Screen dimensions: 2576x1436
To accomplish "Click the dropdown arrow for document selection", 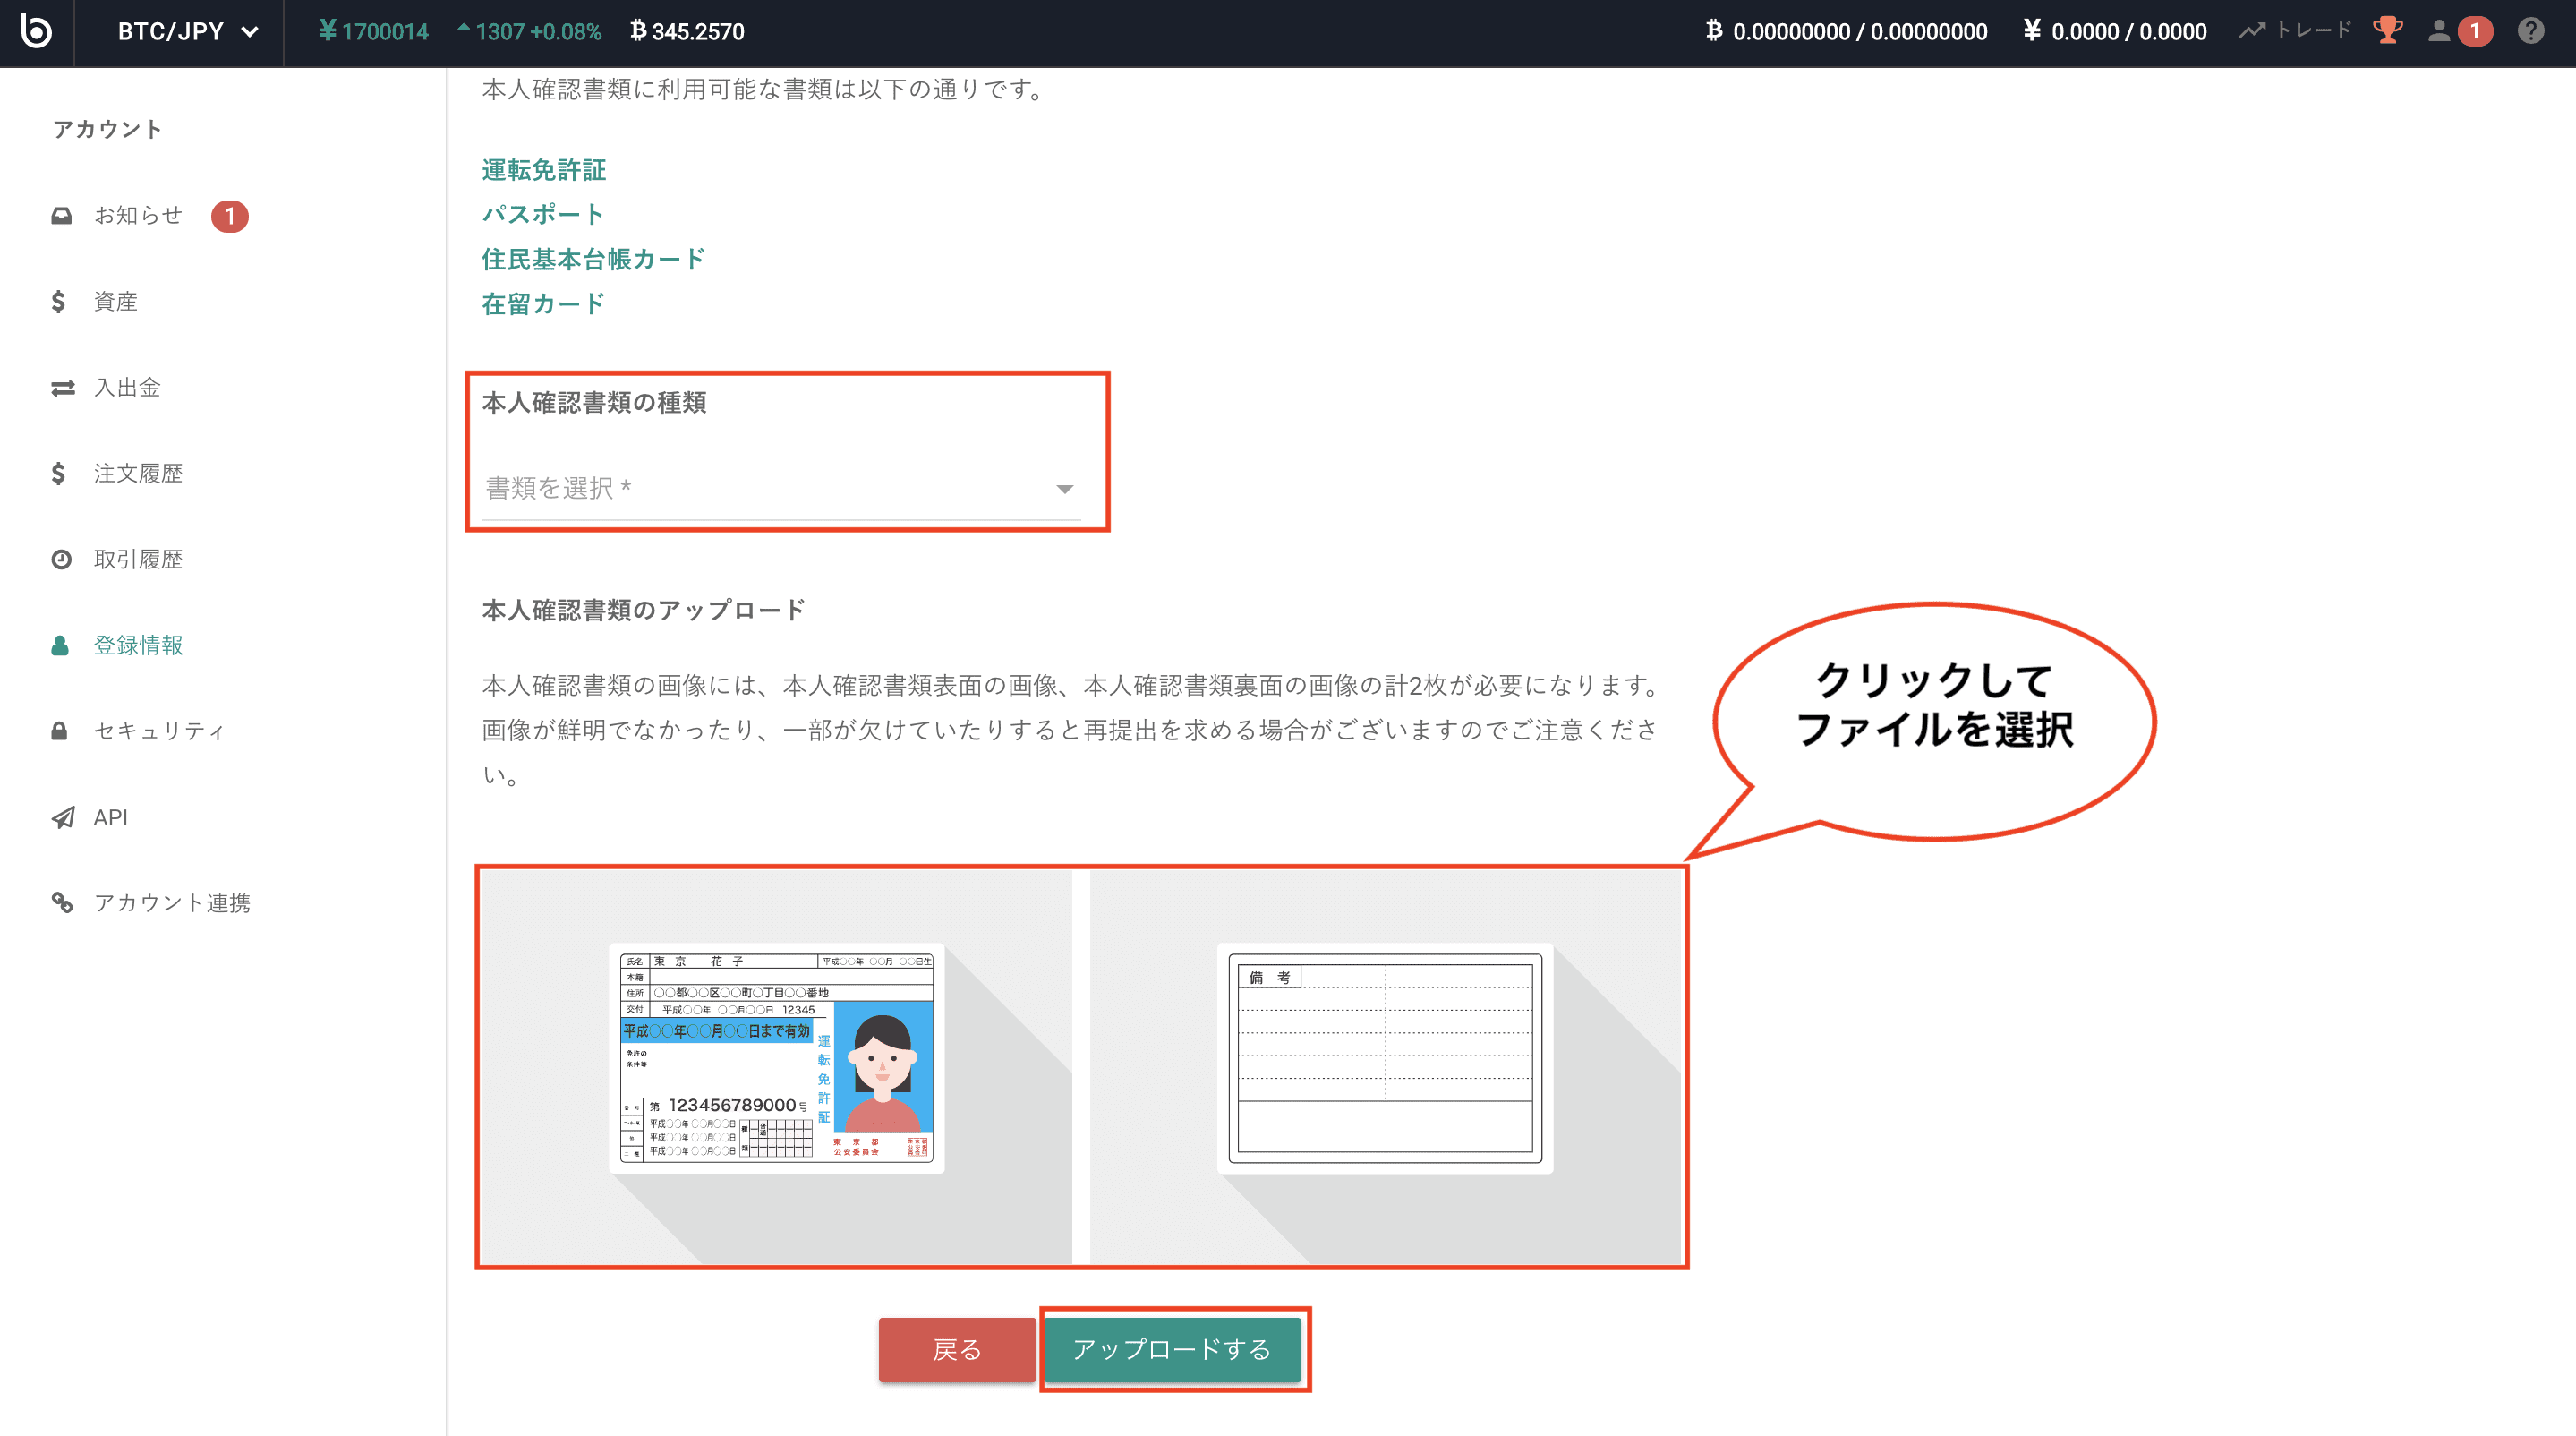I will pos(1064,489).
